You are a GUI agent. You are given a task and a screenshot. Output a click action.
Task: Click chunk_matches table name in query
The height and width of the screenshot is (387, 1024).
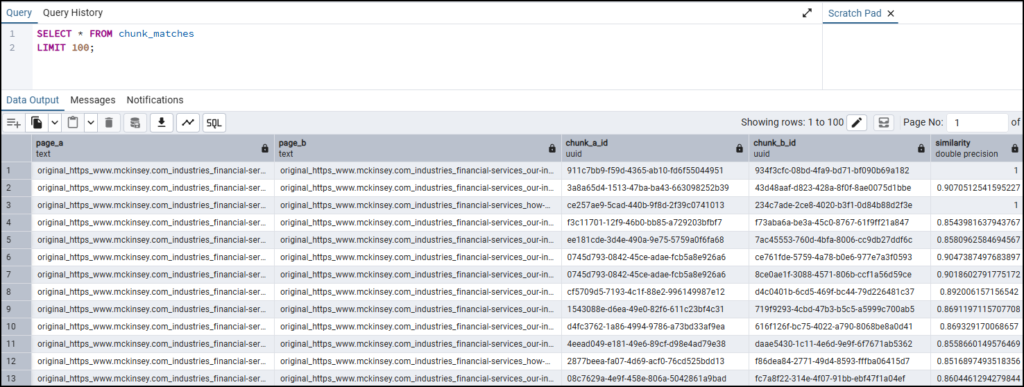[x=156, y=33]
